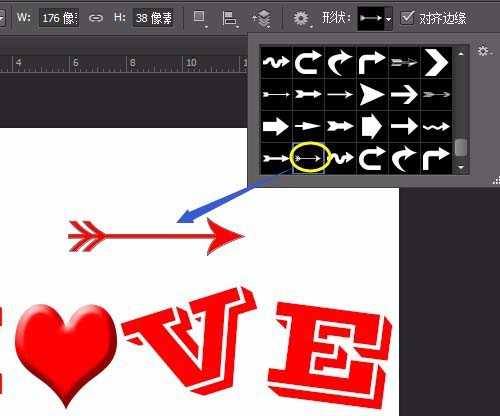The height and width of the screenshot is (416, 500).
Task: Choose the fletched arrow starting the bottom row
Action: (276, 158)
